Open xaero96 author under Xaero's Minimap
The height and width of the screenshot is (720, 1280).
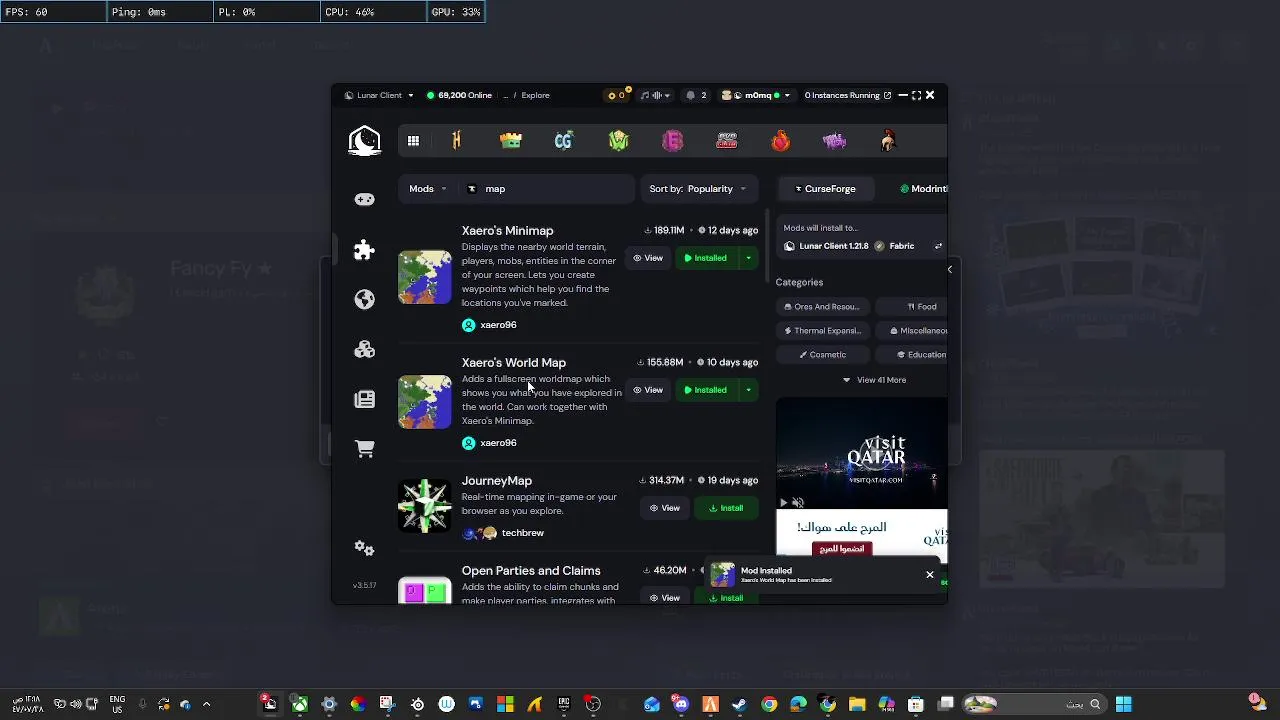point(489,325)
